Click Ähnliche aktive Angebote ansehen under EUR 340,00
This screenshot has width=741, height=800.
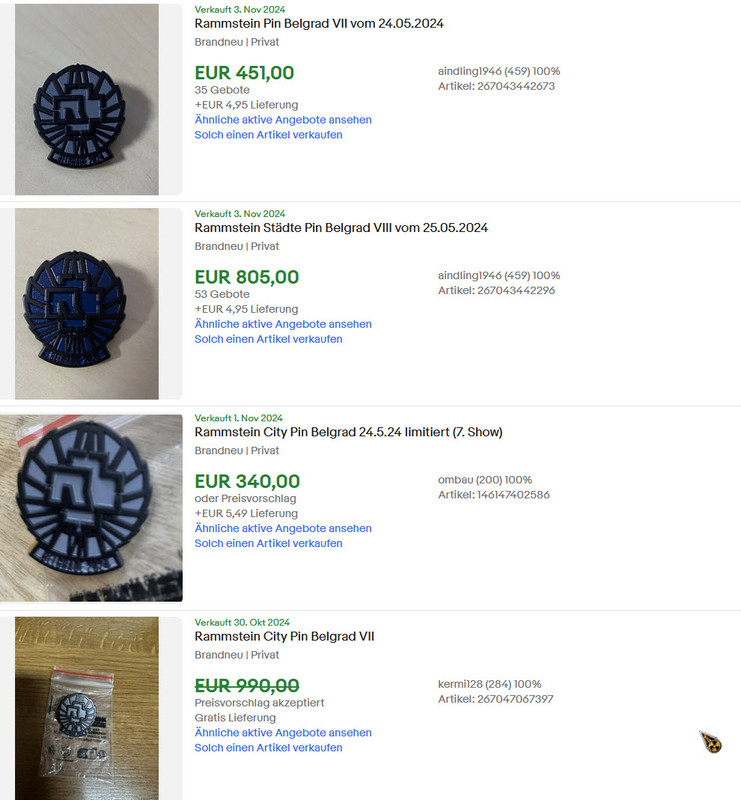283,528
